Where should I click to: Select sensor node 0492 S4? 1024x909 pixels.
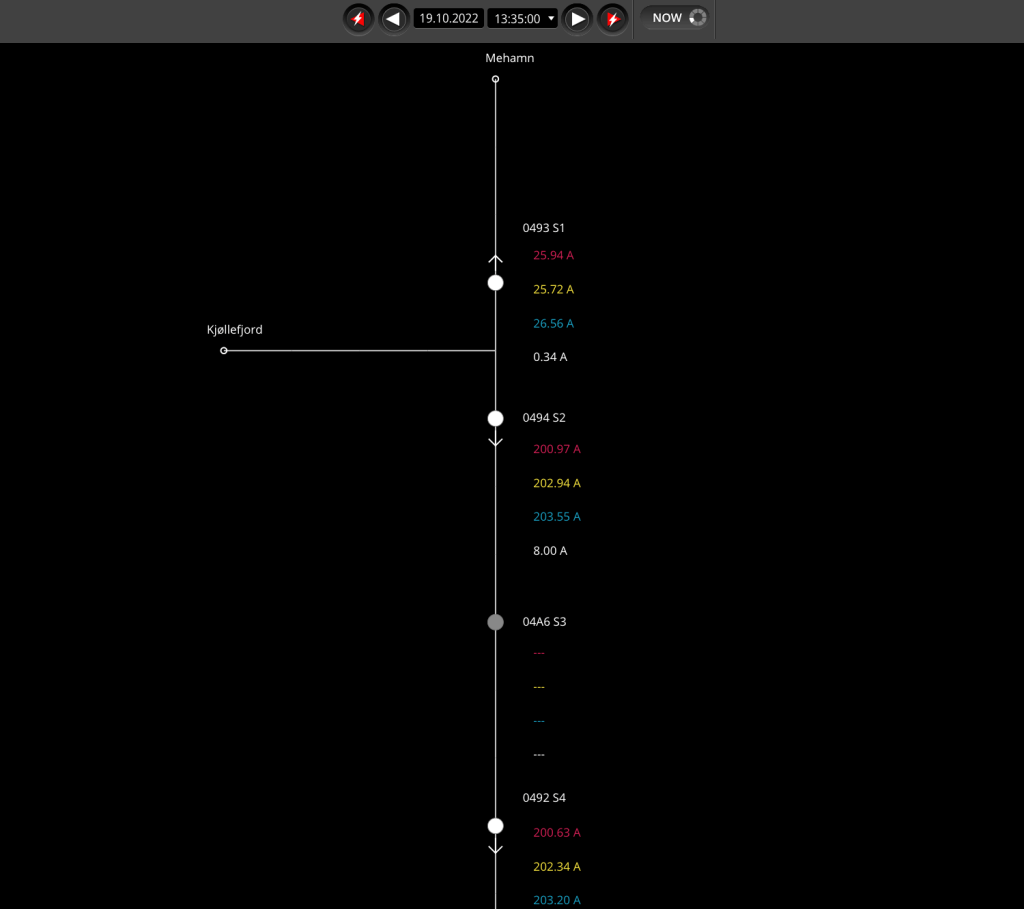click(x=495, y=826)
